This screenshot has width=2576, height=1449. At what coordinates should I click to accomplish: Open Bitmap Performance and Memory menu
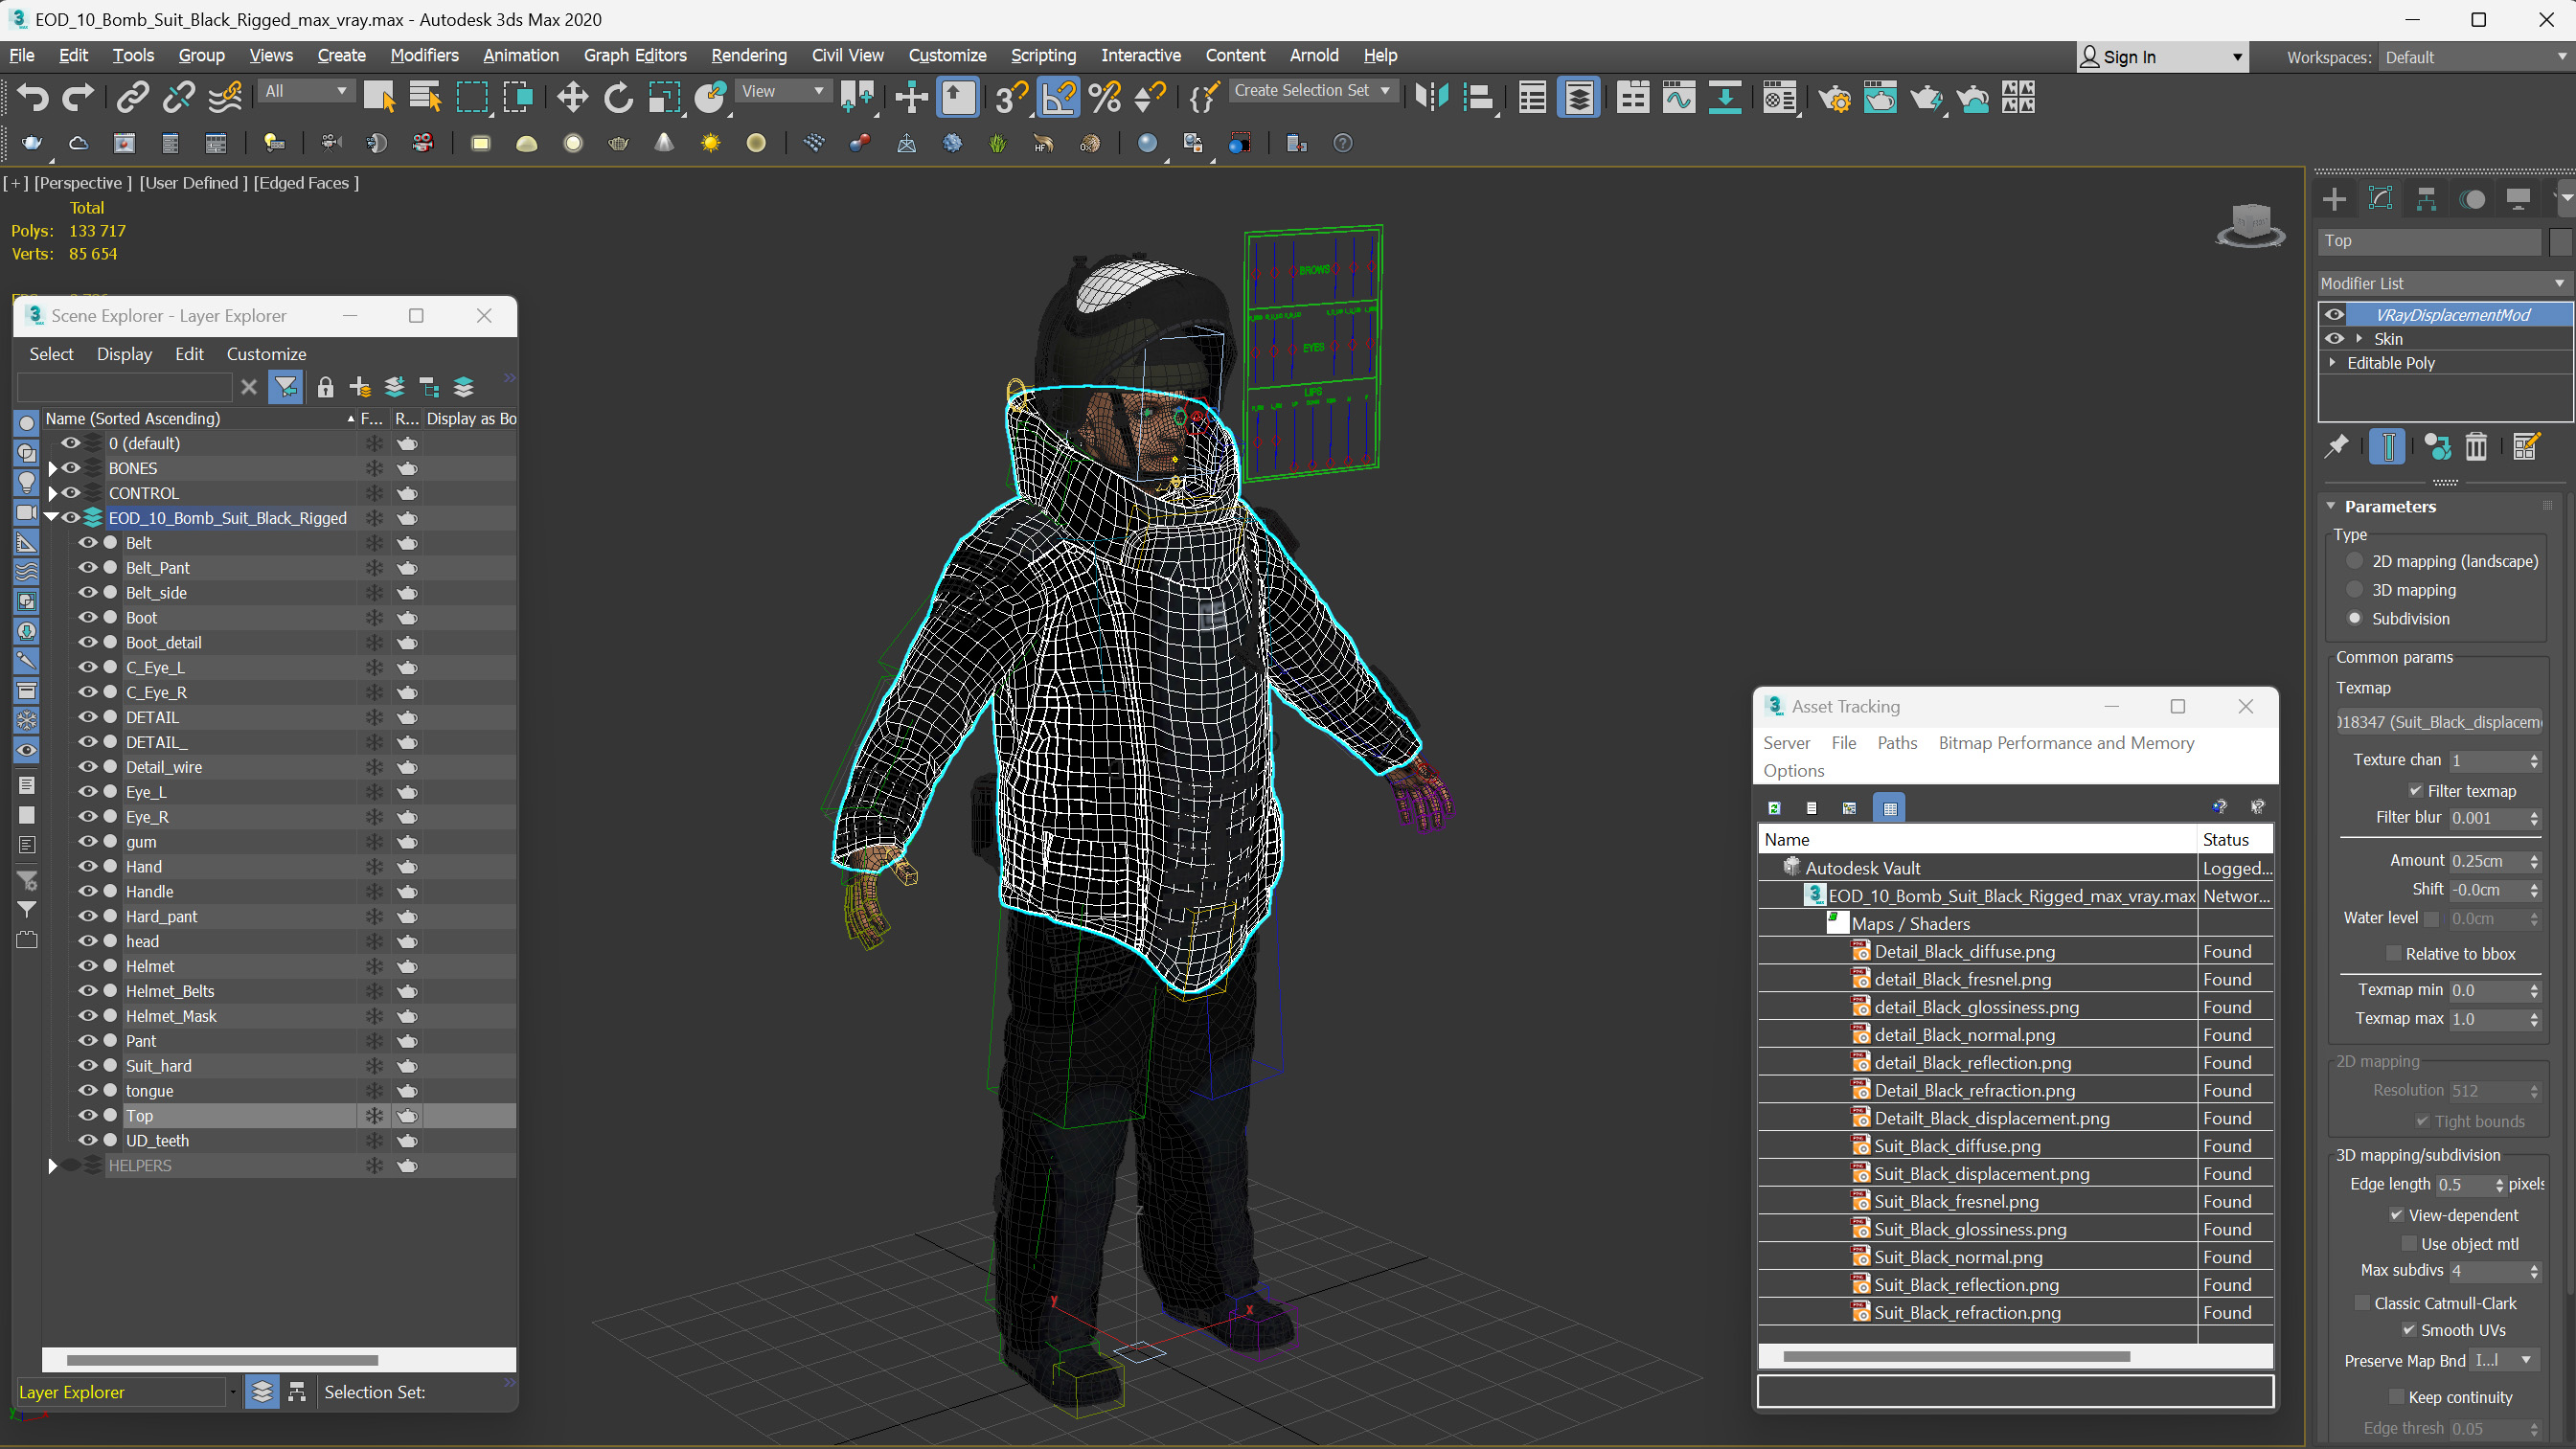[x=2066, y=743]
